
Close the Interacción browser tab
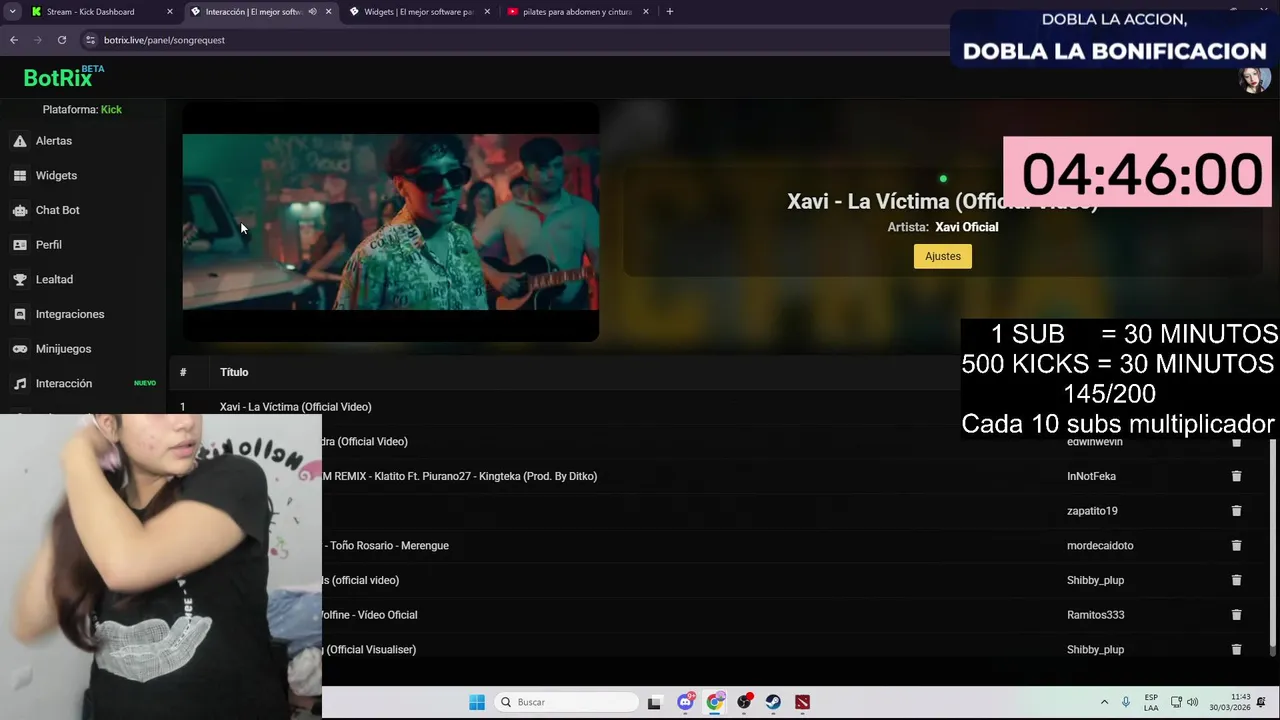[328, 12]
